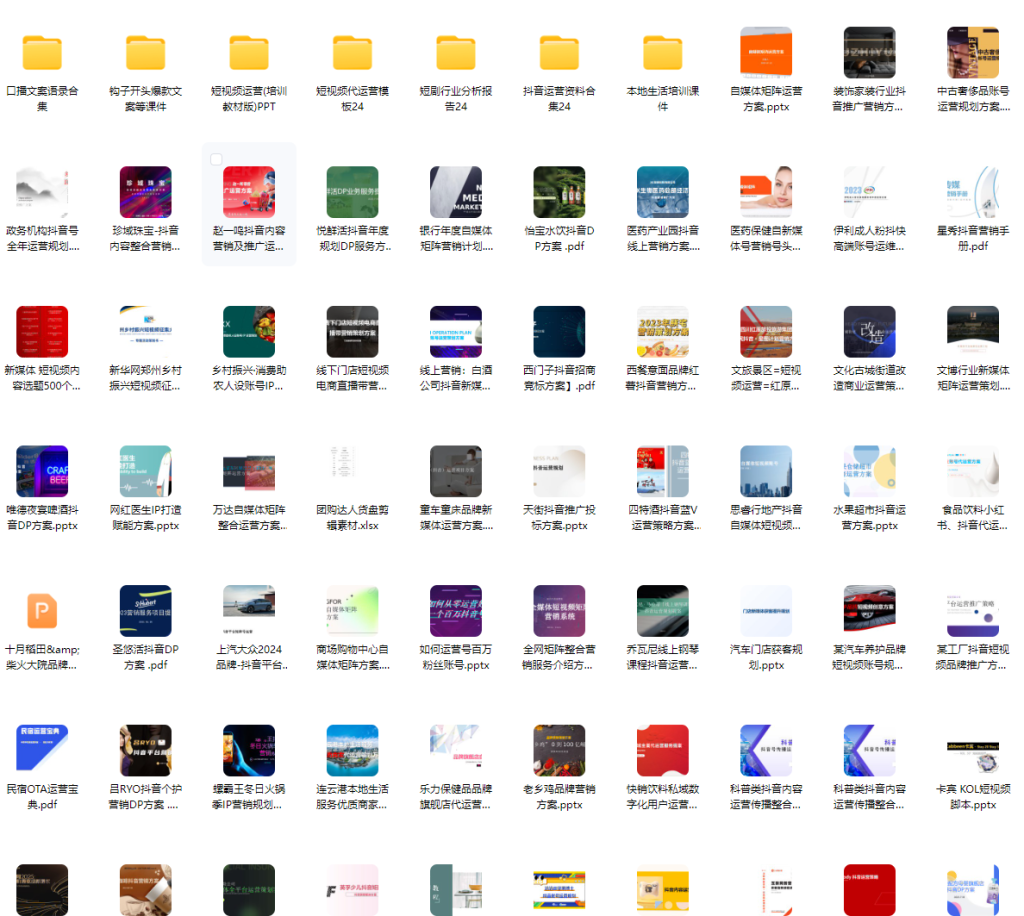Open the 抖音运营资料合集24 folder

click(x=560, y=53)
